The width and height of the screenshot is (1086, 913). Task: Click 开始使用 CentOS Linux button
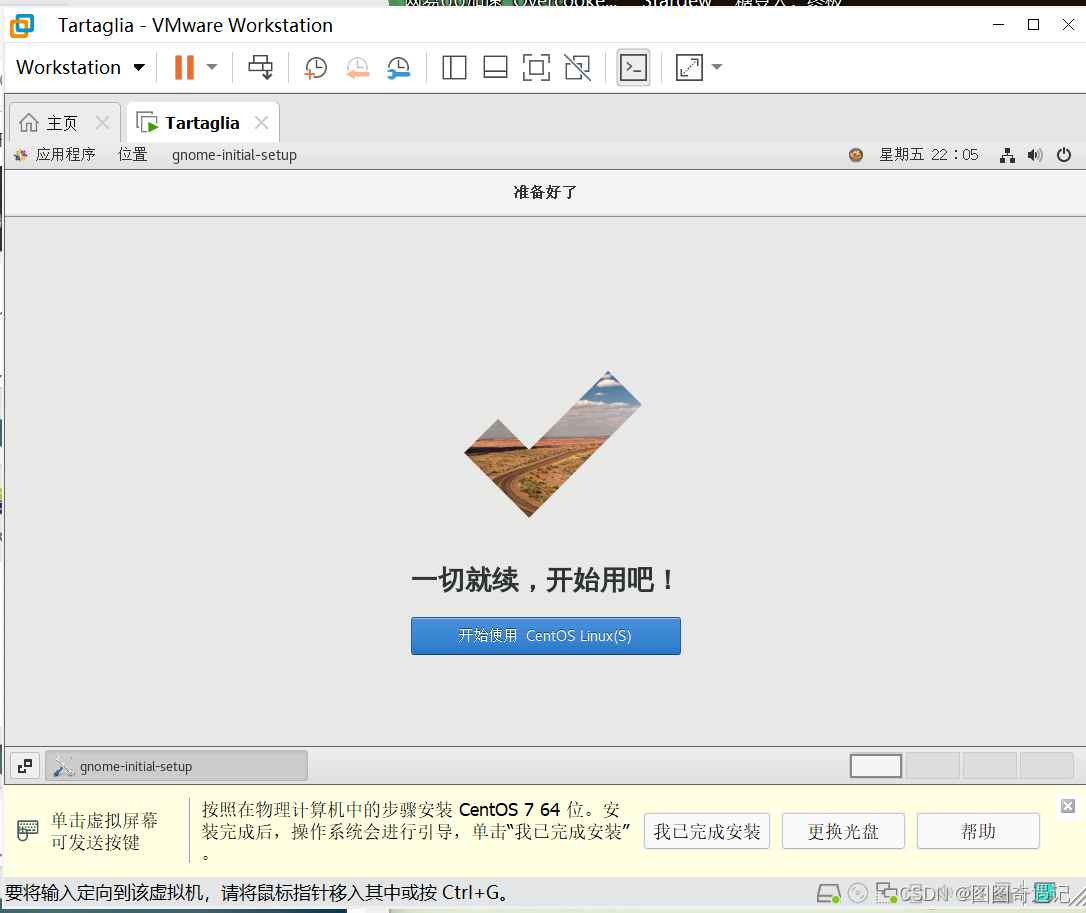pyautogui.click(x=545, y=636)
